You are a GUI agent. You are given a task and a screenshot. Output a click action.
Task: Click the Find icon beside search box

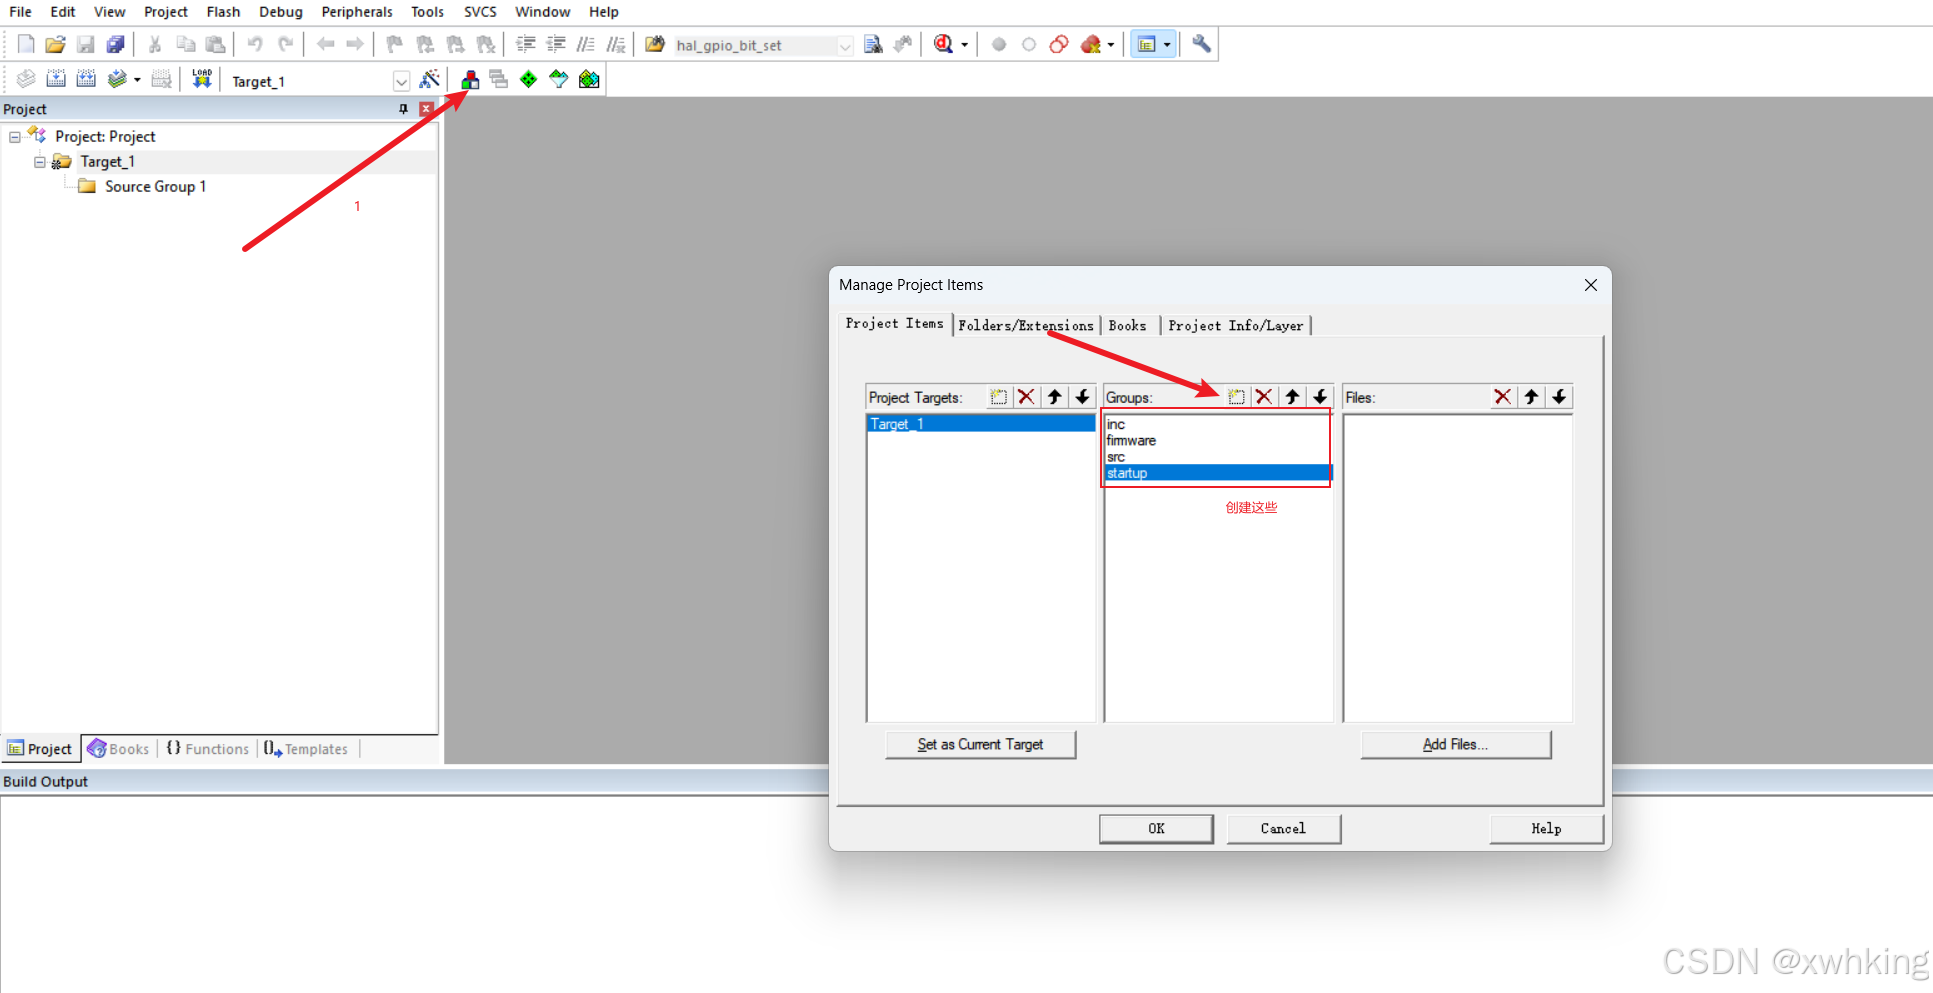click(x=873, y=44)
